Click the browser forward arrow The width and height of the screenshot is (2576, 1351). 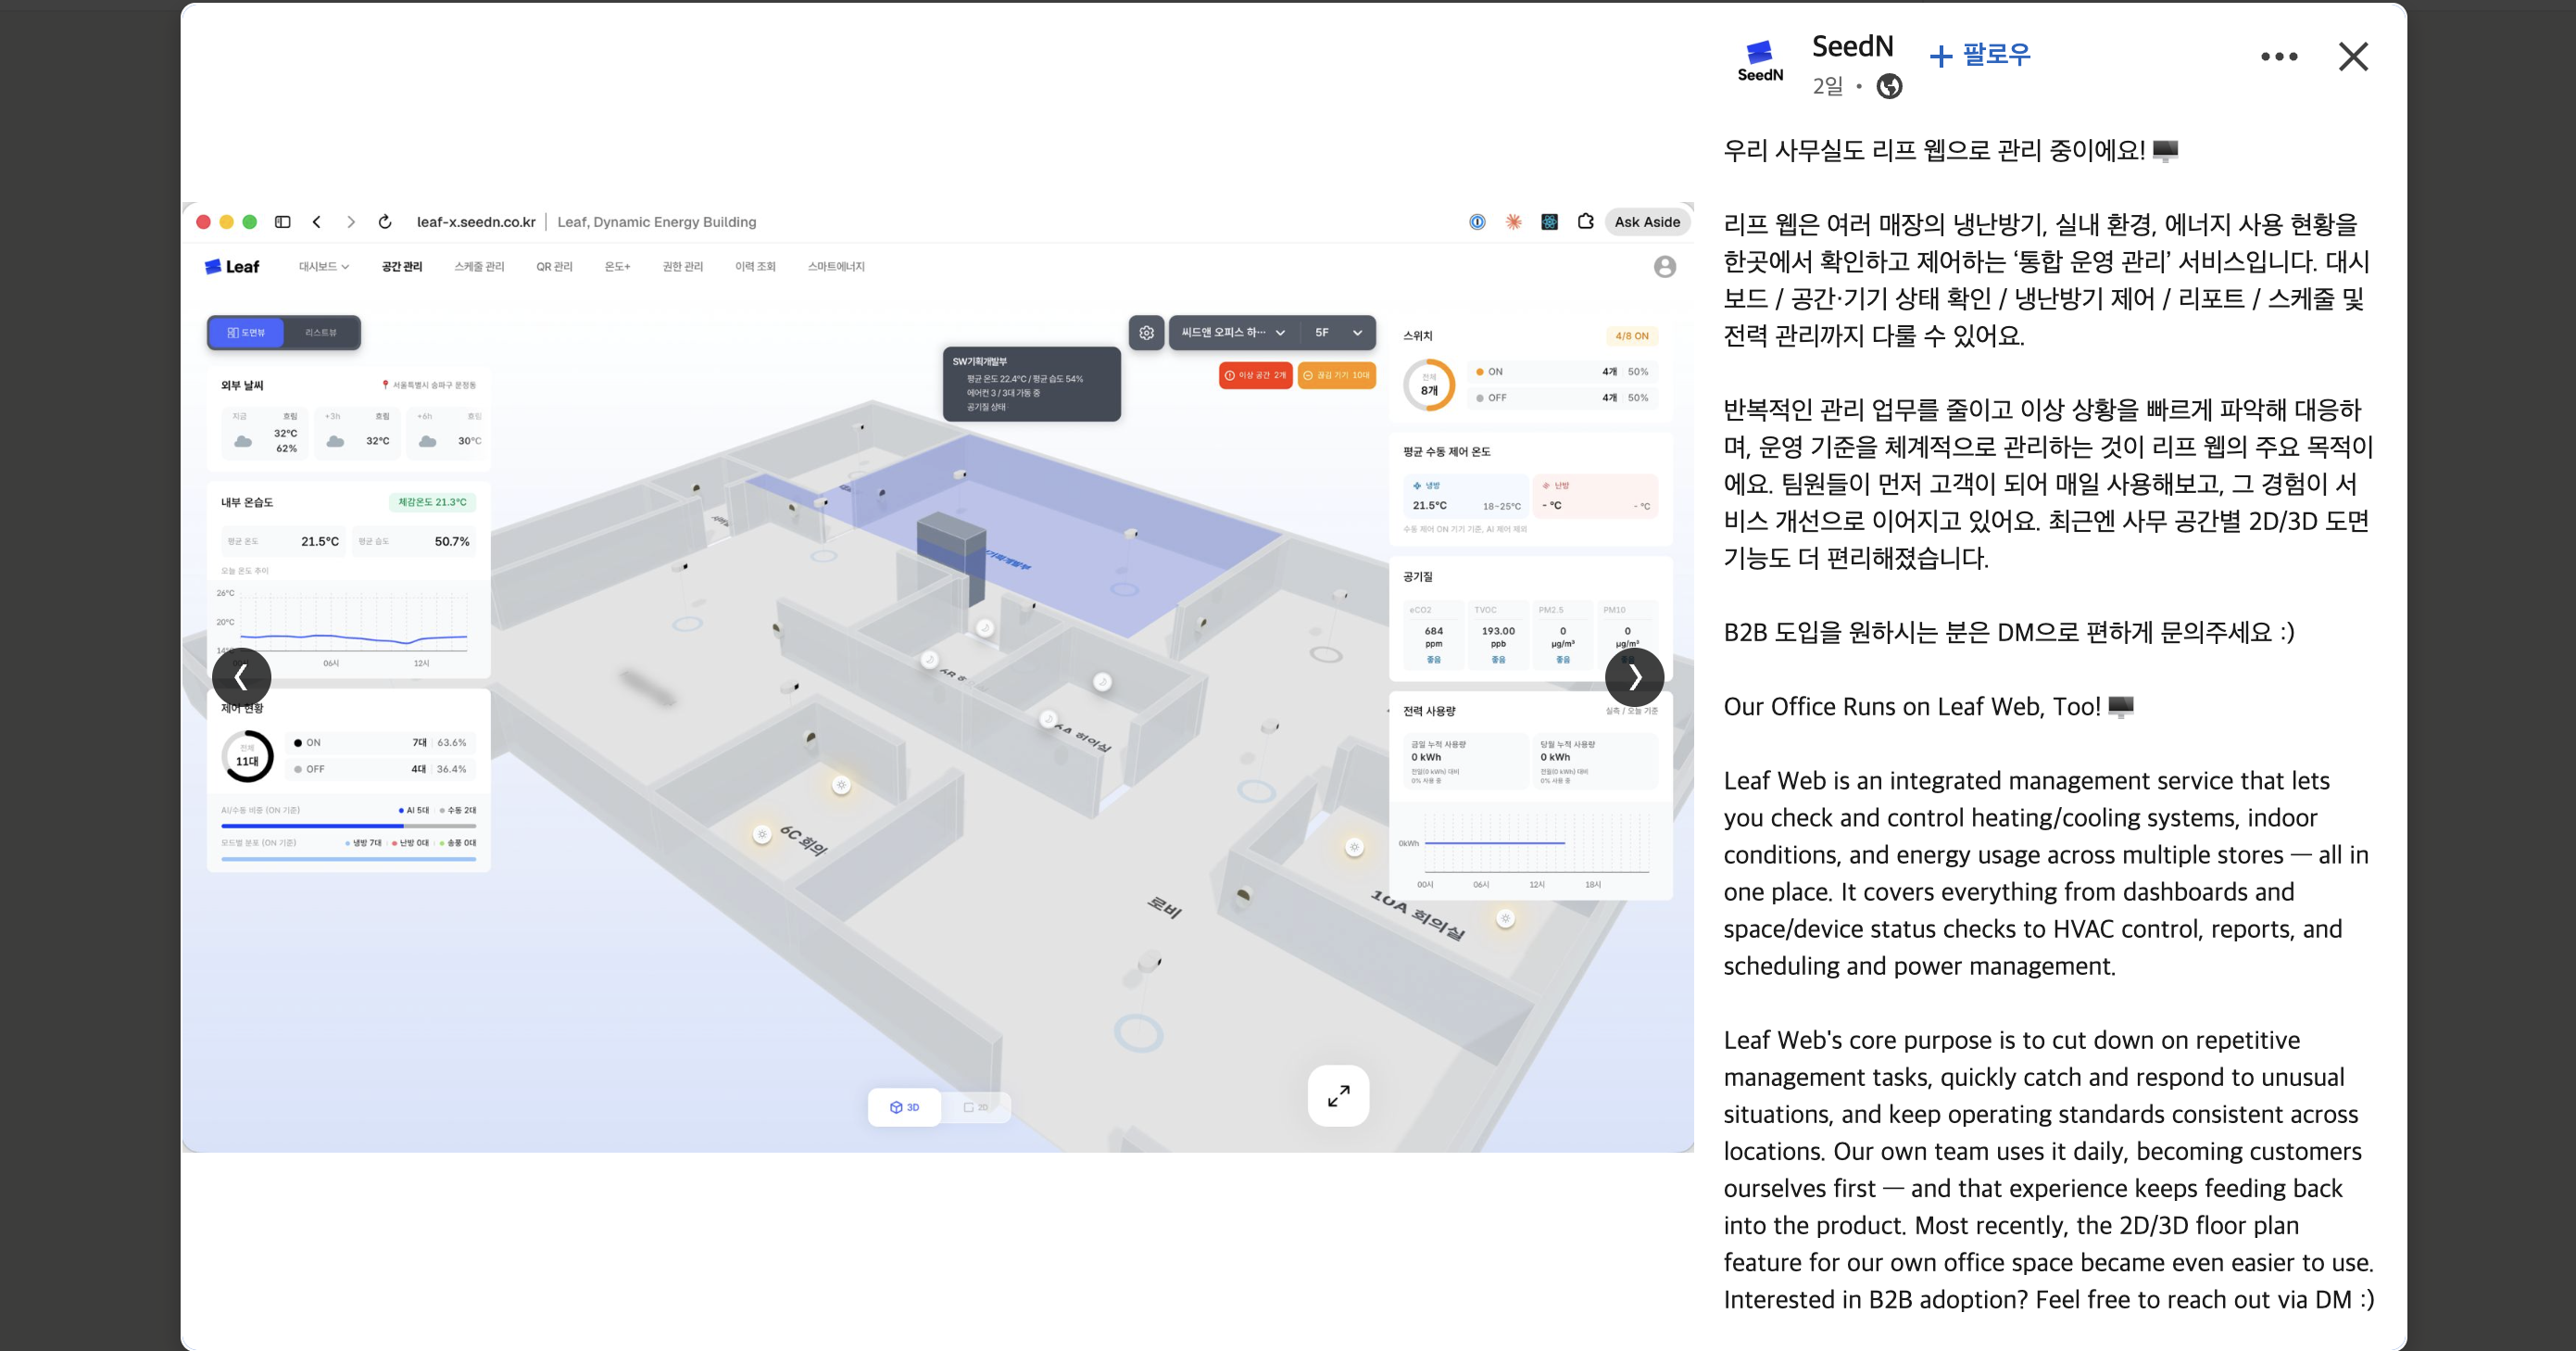(x=351, y=222)
